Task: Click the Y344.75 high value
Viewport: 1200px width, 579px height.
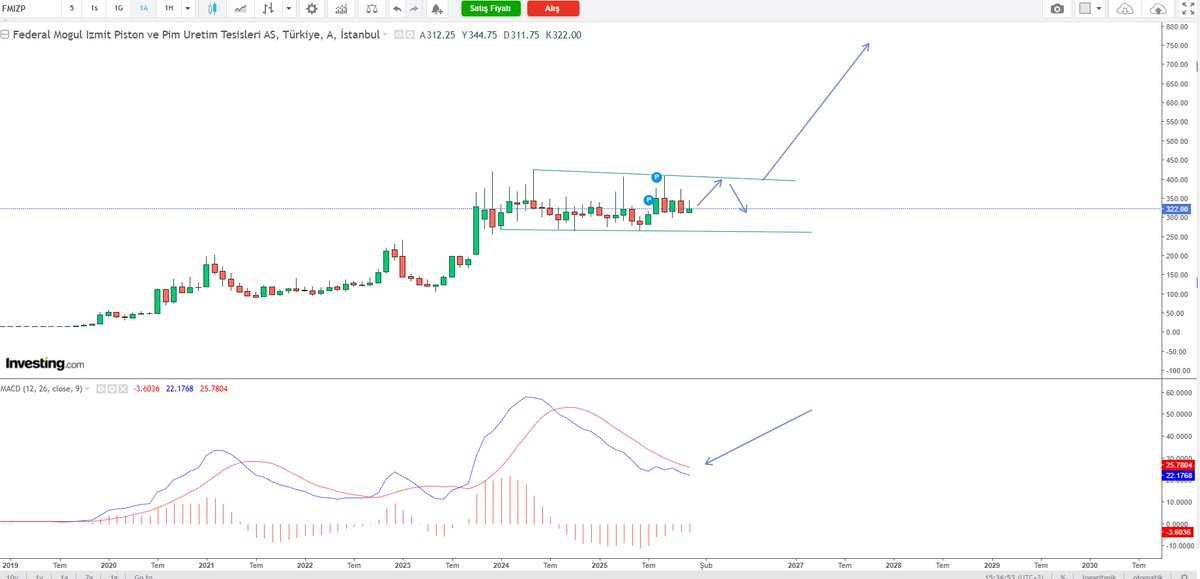Action: pos(479,35)
